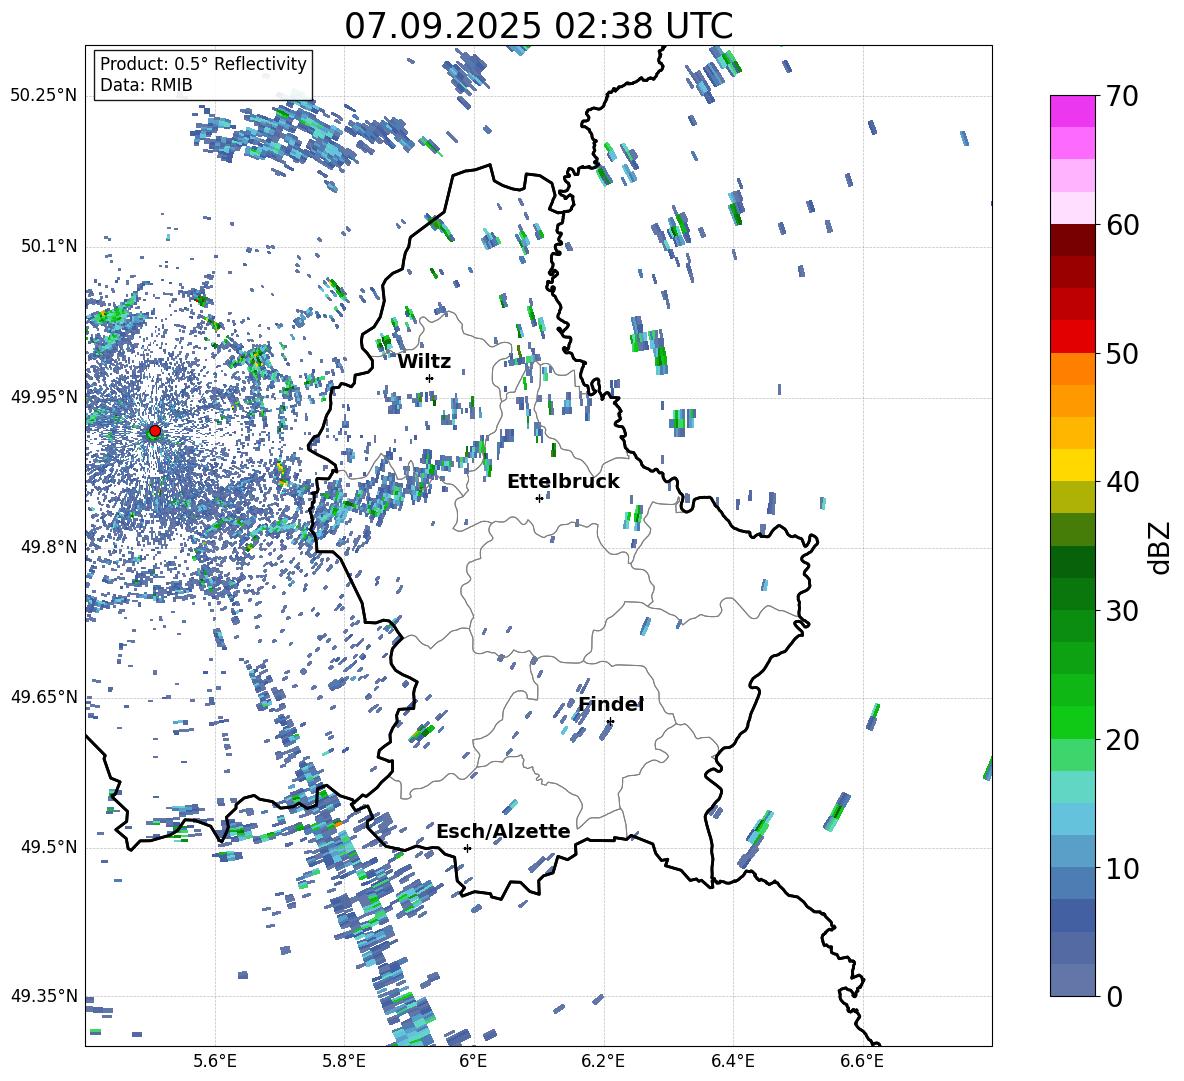The image size is (1184, 1081).
Task: Click the colorbar label '40'
Action: (1122, 482)
